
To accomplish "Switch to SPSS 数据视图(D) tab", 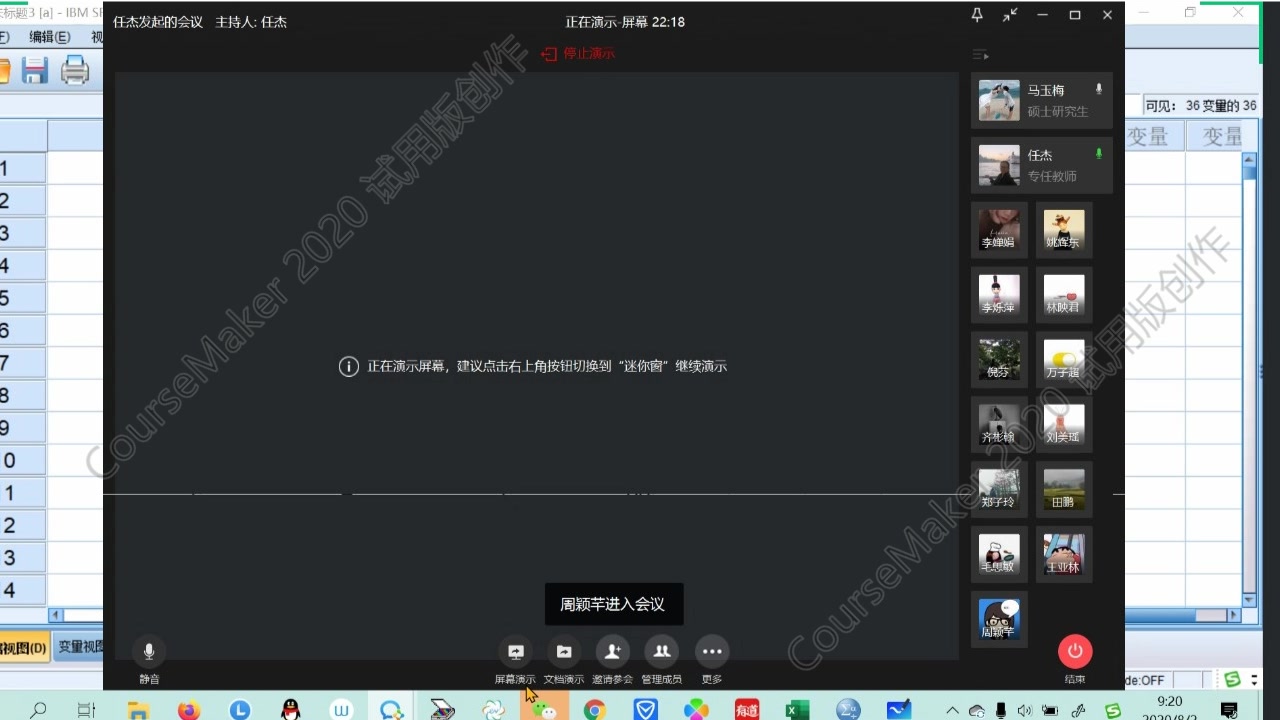I will (24, 647).
